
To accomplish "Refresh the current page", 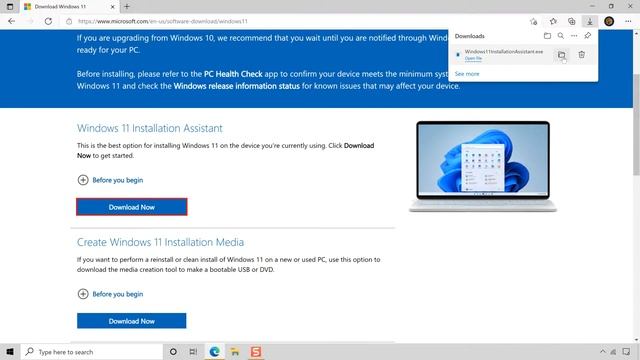I will coord(48,21).
